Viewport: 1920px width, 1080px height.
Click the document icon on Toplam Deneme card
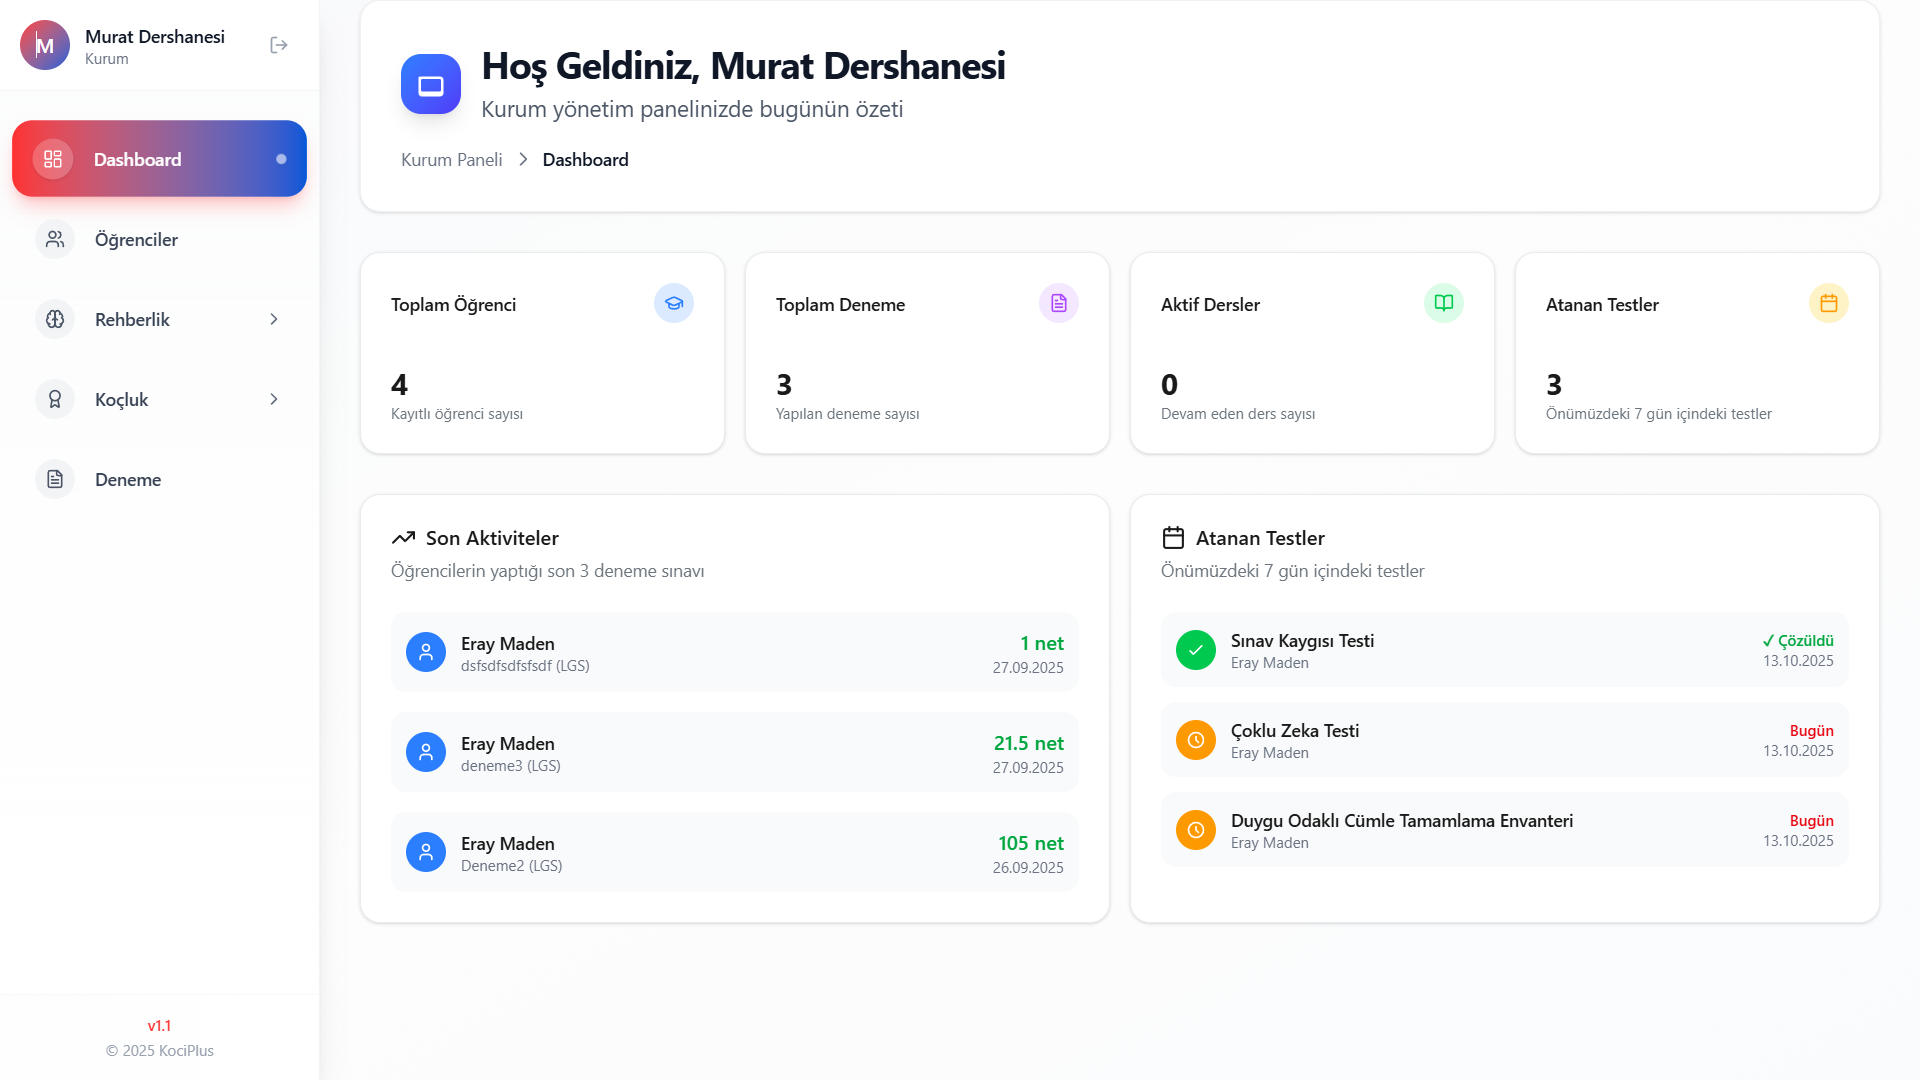(x=1058, y=303)
